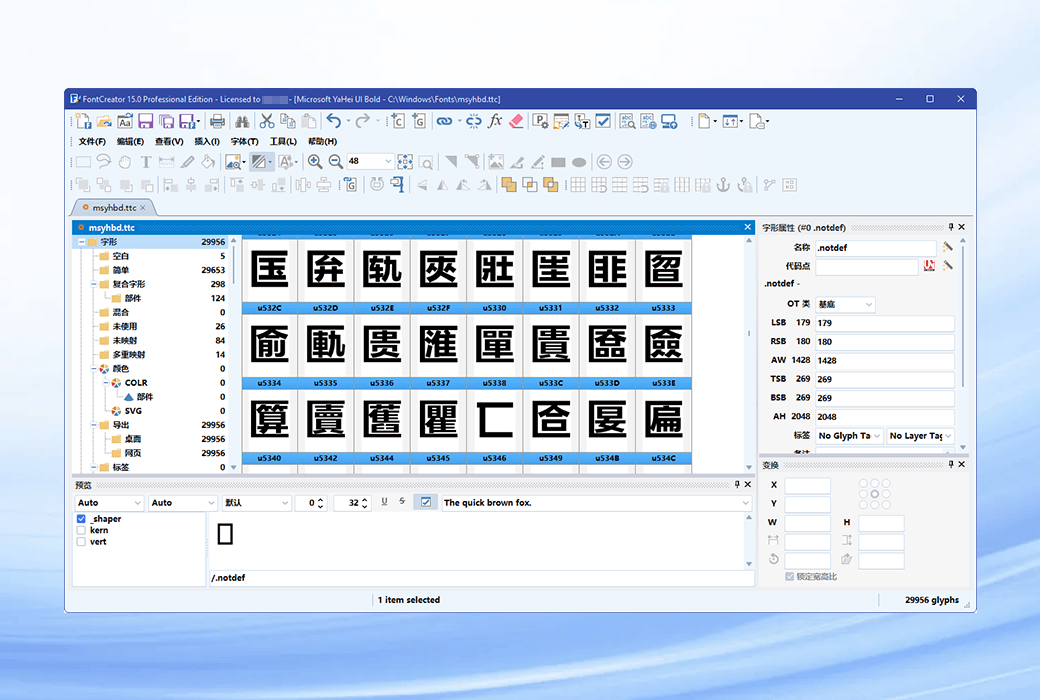1040x700 pixels.
Task: Click the red Unicode icon beside 代码点
Action: [929, 265]
